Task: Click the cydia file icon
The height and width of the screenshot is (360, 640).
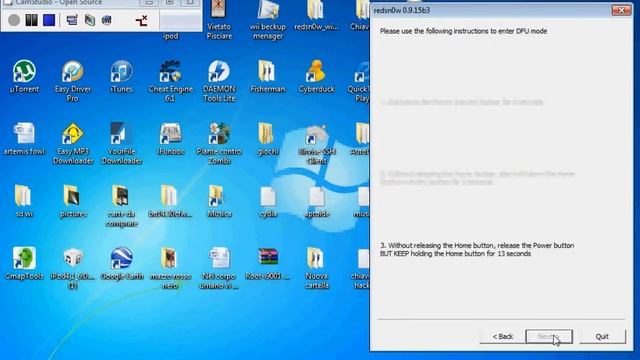Action: pyautogui.click(x=268, y=201)
